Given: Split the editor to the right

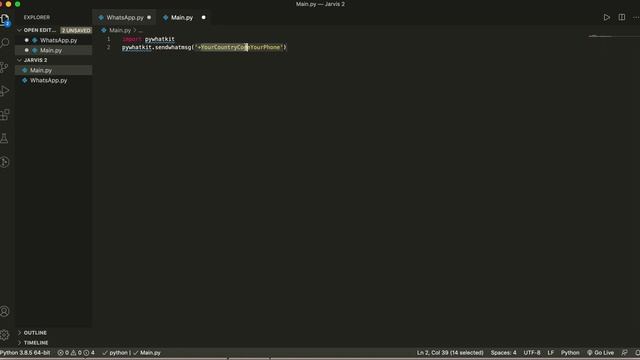Looking at the screenshot, I should coord(622,18).
